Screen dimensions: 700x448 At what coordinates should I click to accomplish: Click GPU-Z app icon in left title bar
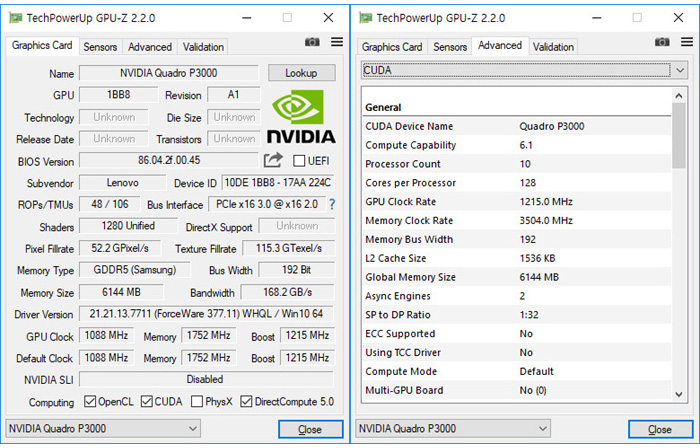[16, 18]
